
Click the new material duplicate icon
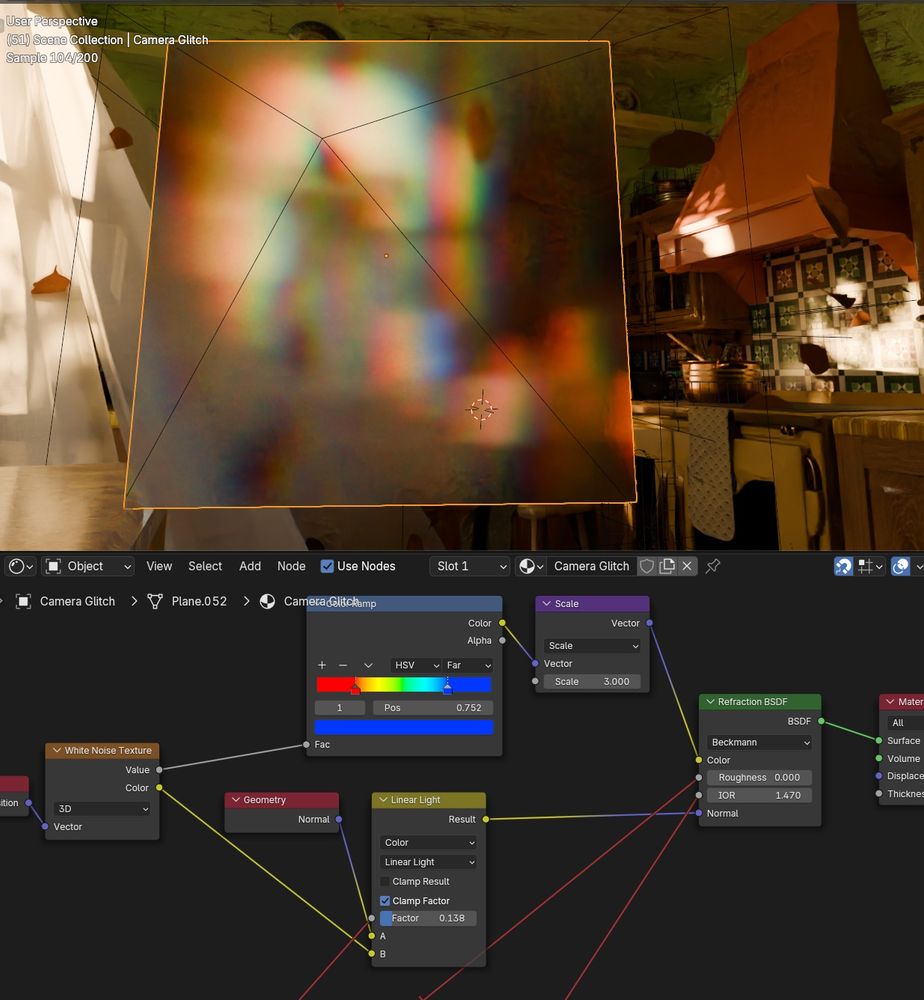(667, 566)
